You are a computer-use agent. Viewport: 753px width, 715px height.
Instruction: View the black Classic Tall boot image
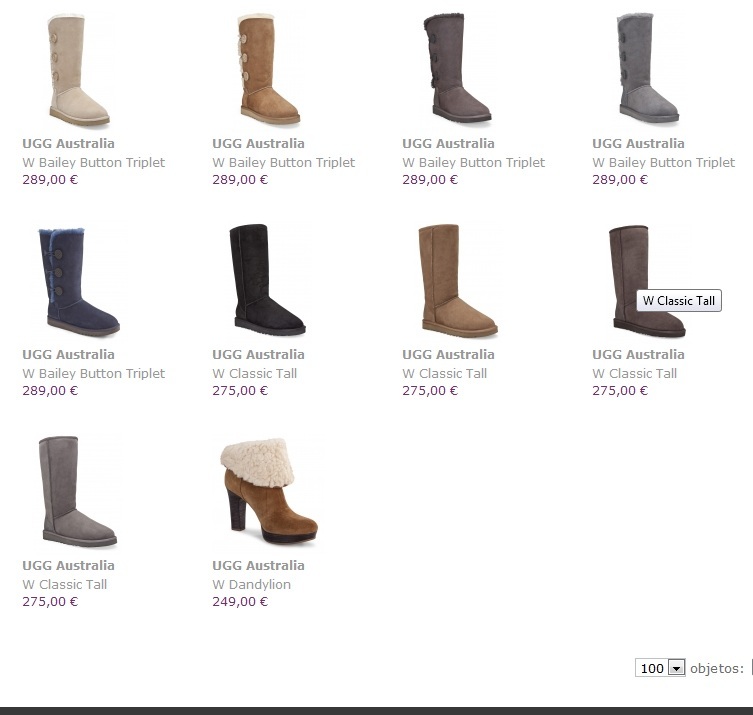(267, 280)
